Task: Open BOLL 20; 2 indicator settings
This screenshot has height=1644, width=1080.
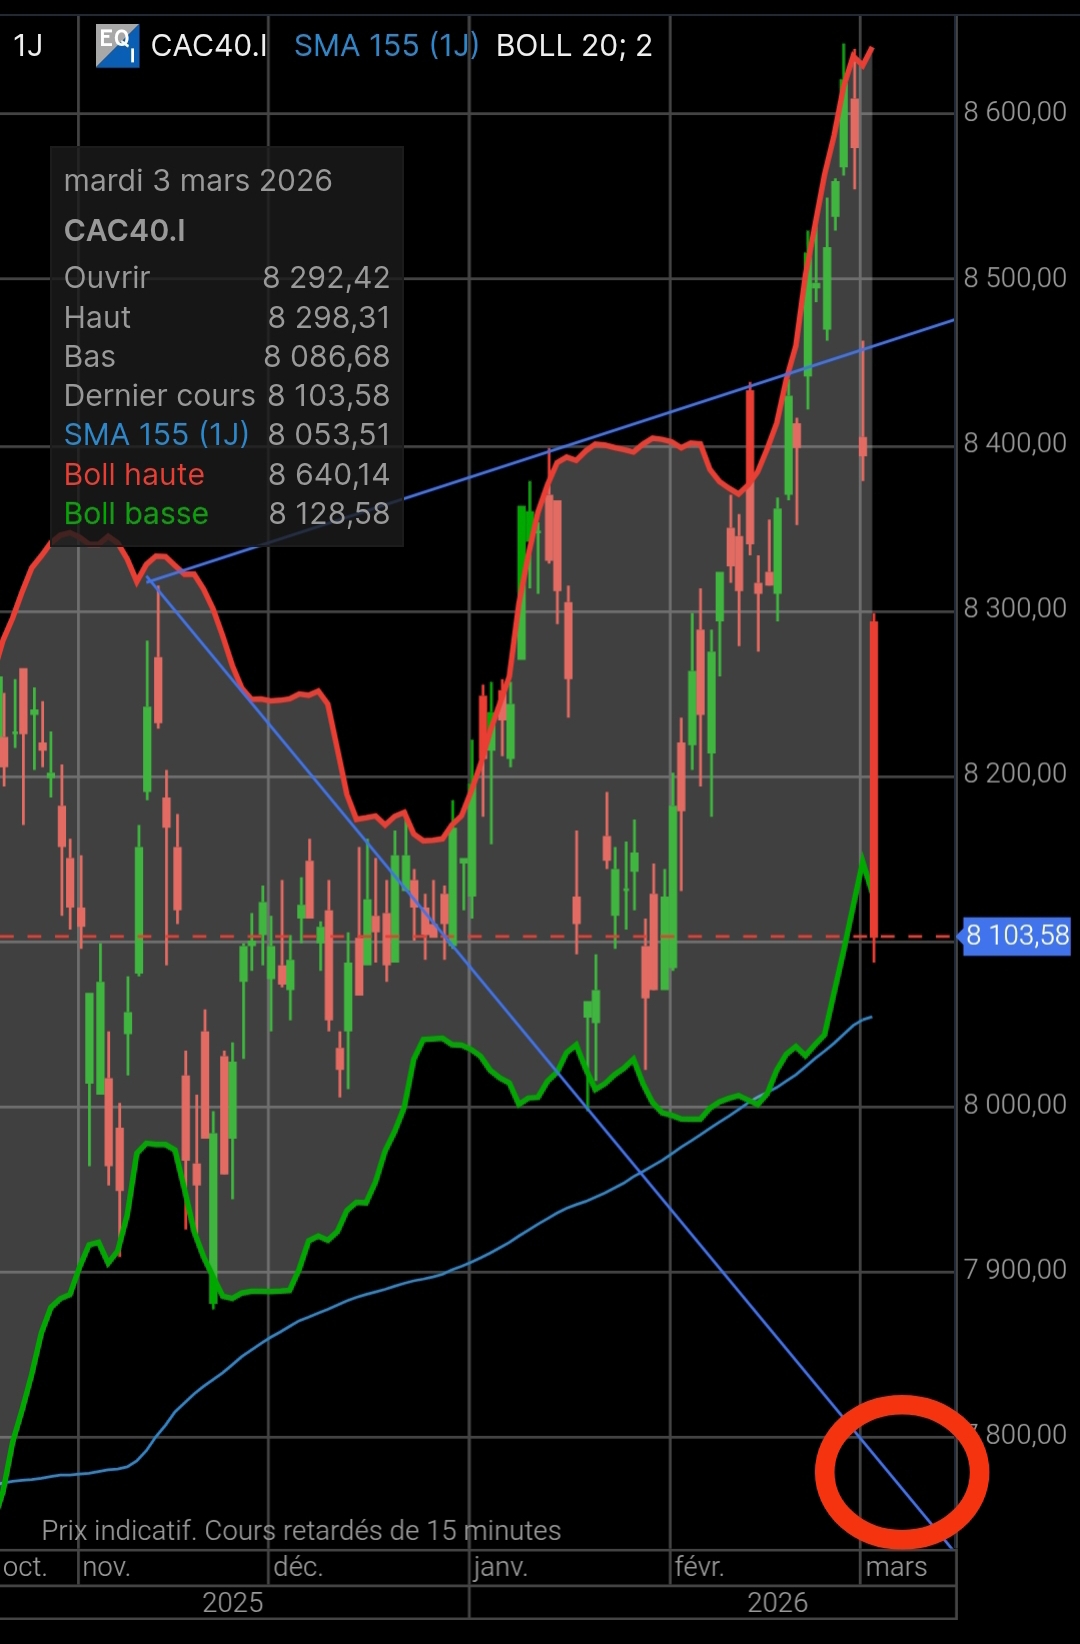Action: [x=574, y=46]
